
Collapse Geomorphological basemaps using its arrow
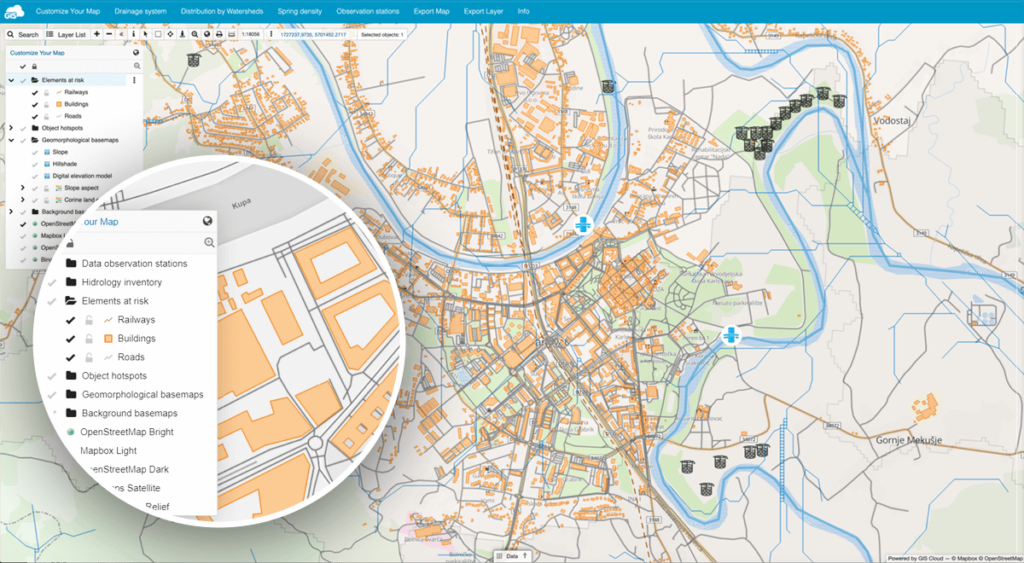pos(11,140)
